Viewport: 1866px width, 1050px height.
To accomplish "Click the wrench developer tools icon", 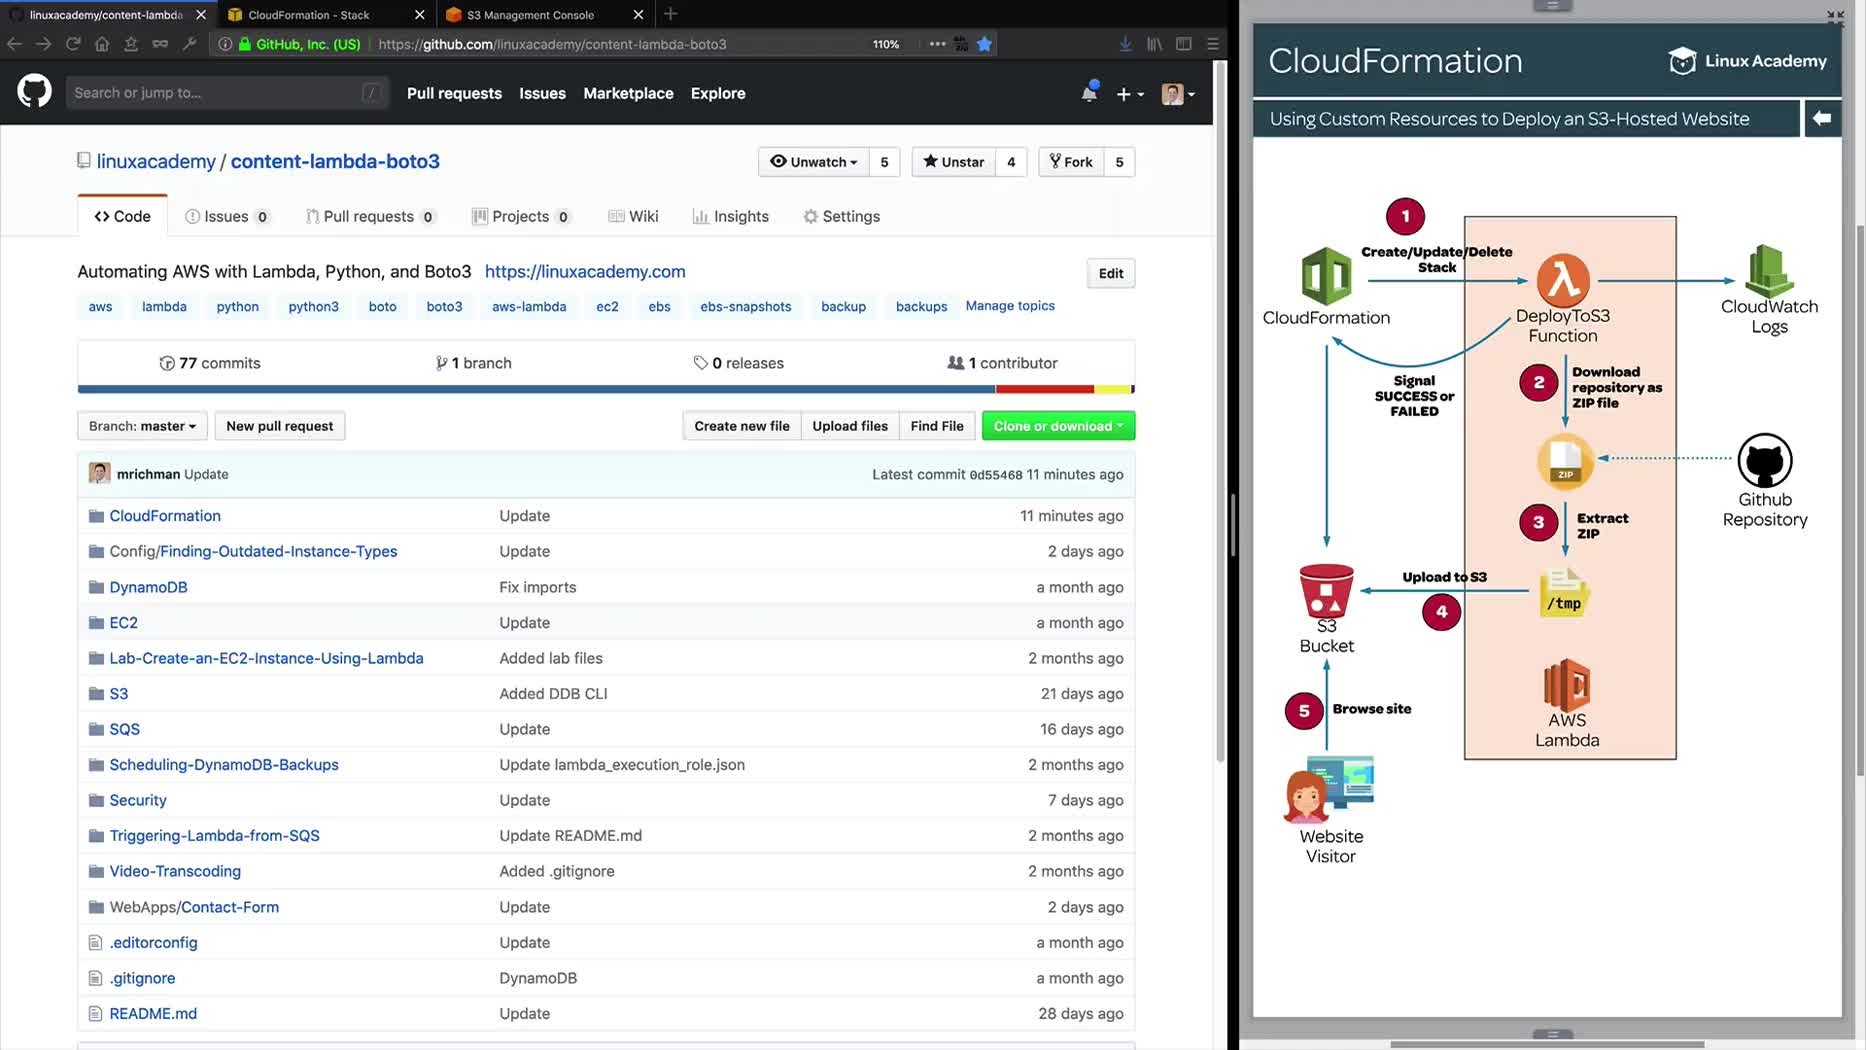I will (x=189, y=44).
